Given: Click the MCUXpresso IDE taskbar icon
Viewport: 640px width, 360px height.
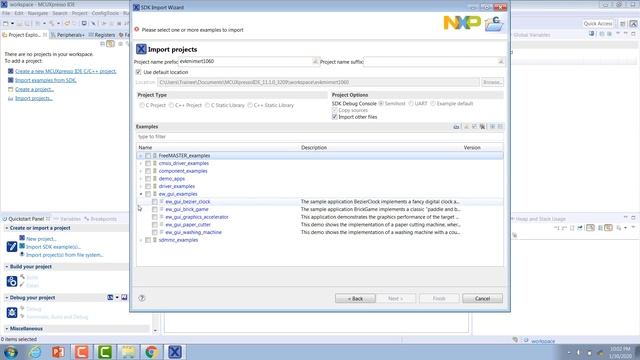Looking at the screenshot, I should click(x=175, y=352).
